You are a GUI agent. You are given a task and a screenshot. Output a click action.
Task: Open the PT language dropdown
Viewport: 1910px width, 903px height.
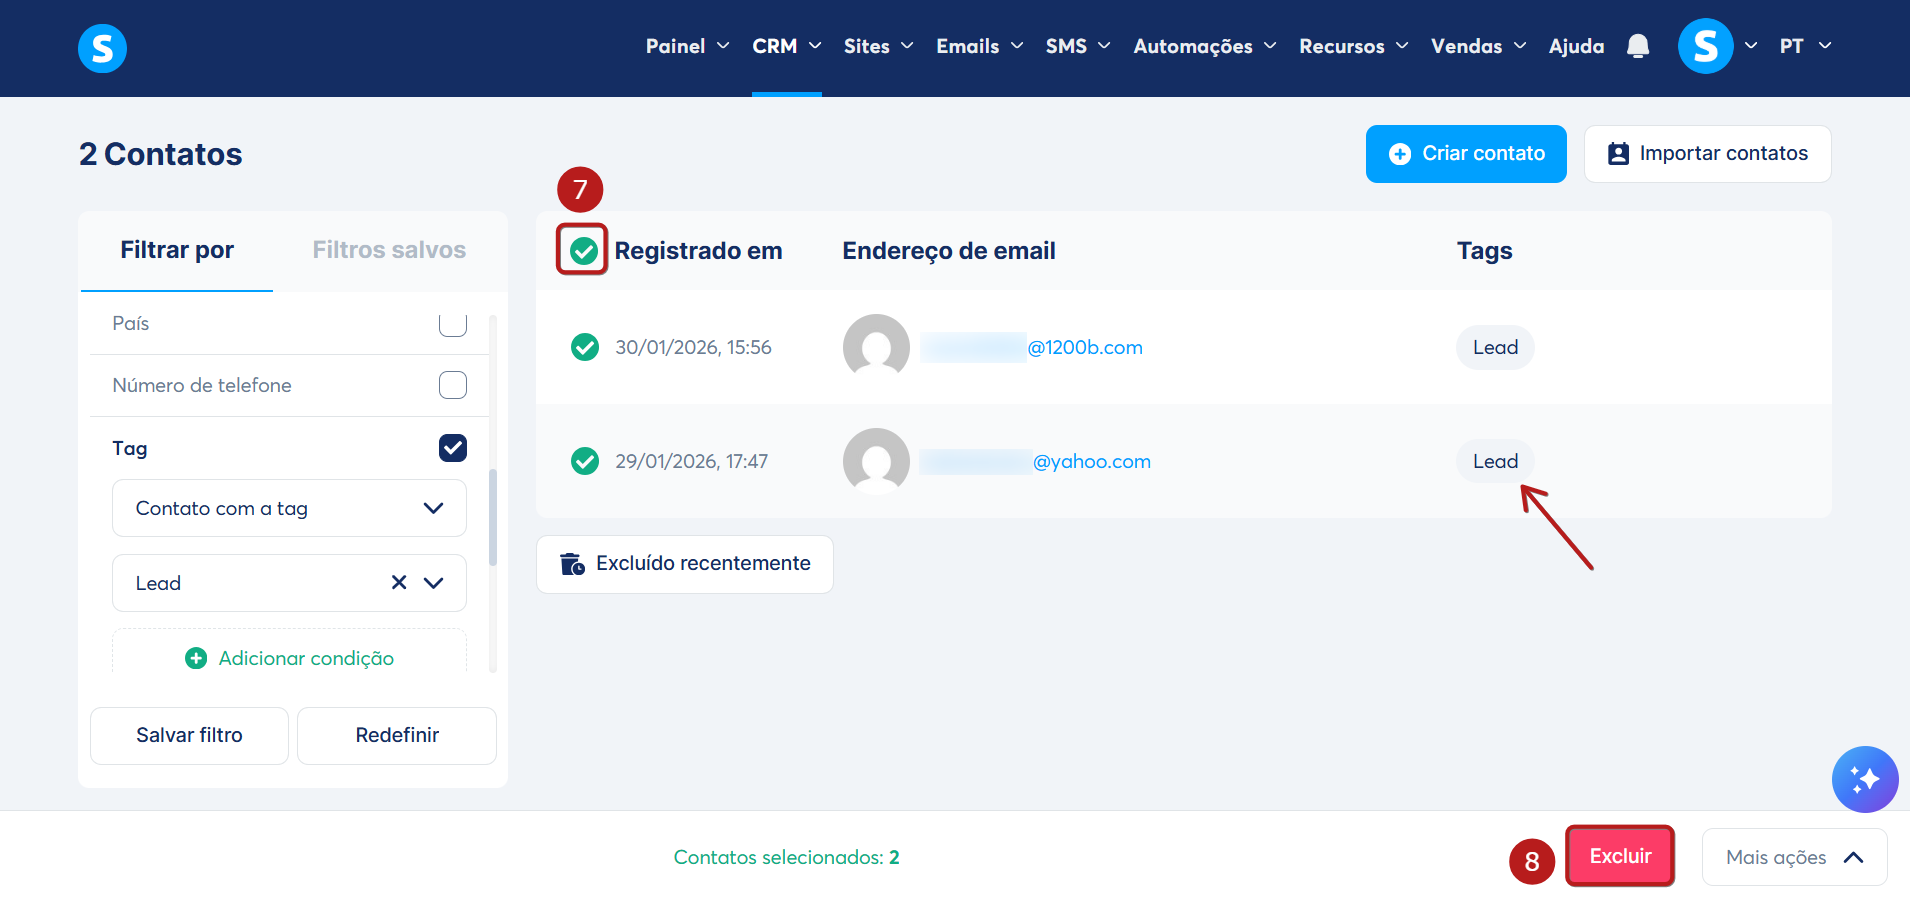(1805, 46)
